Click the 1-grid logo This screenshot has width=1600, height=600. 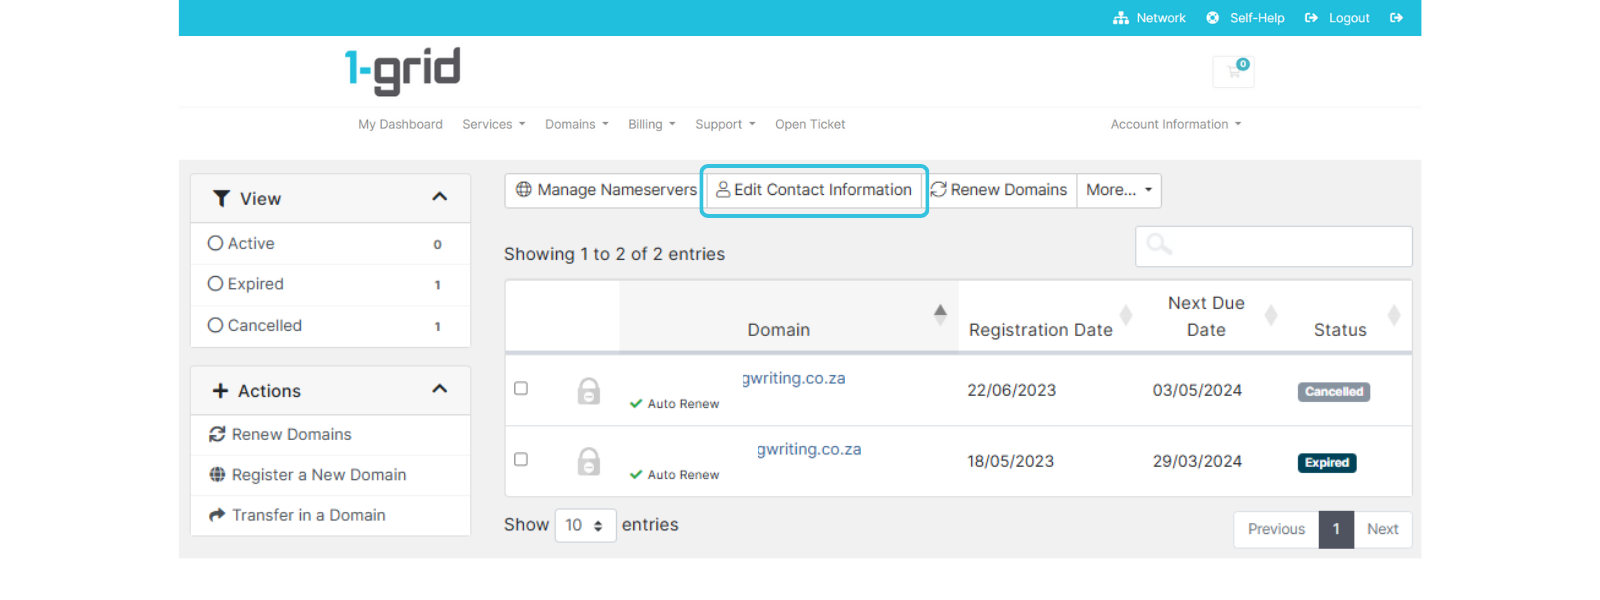[403, 71]
